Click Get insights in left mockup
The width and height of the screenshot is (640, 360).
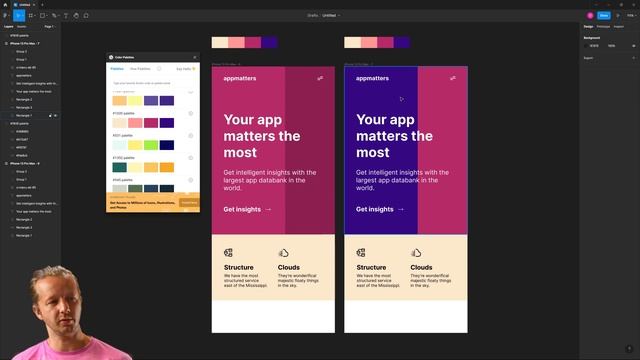(247, 209)
